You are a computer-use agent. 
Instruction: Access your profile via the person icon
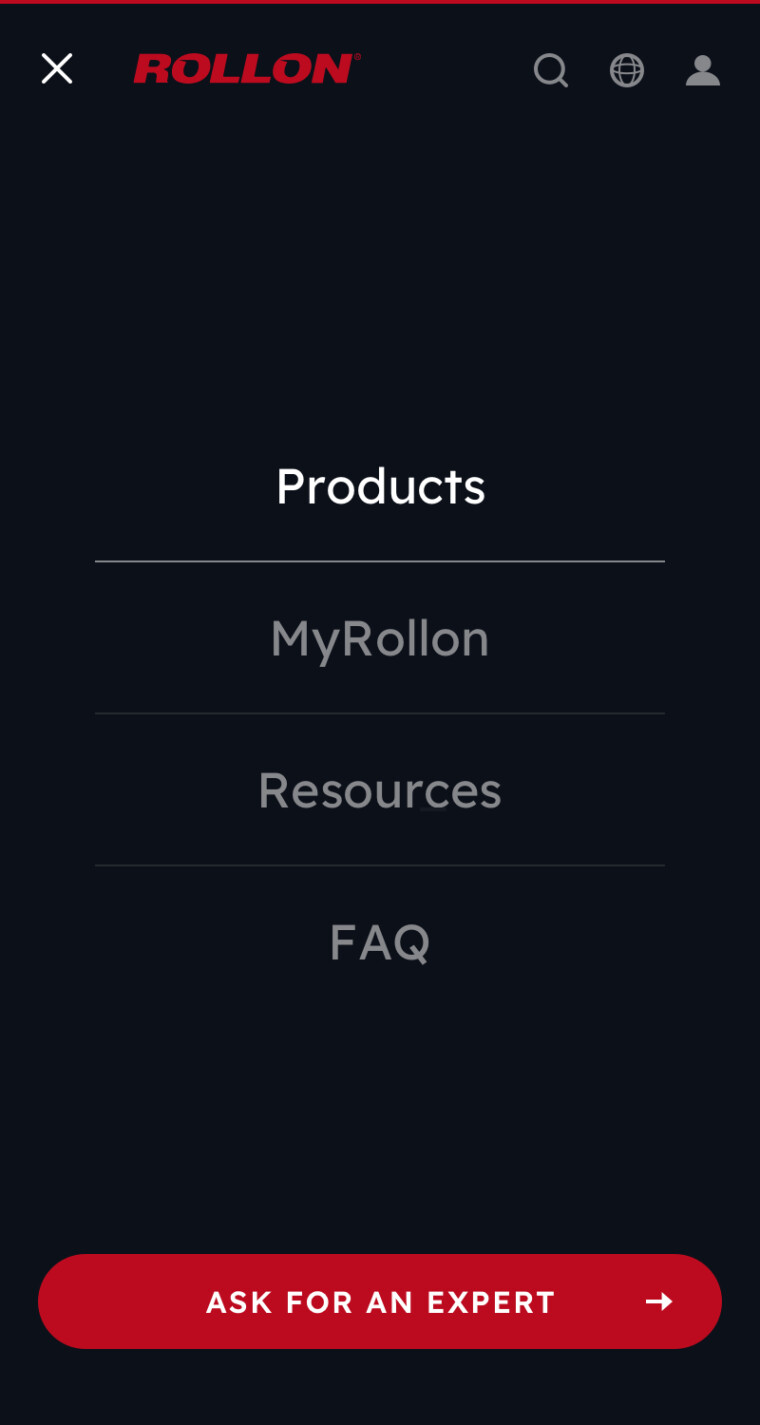[x=703, y=70]
